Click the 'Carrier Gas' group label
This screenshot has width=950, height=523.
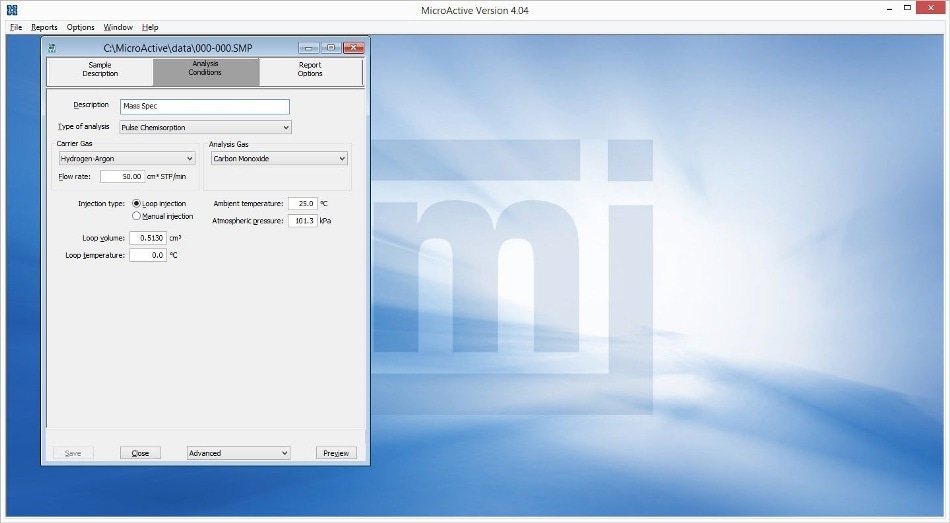coord(75,144)
